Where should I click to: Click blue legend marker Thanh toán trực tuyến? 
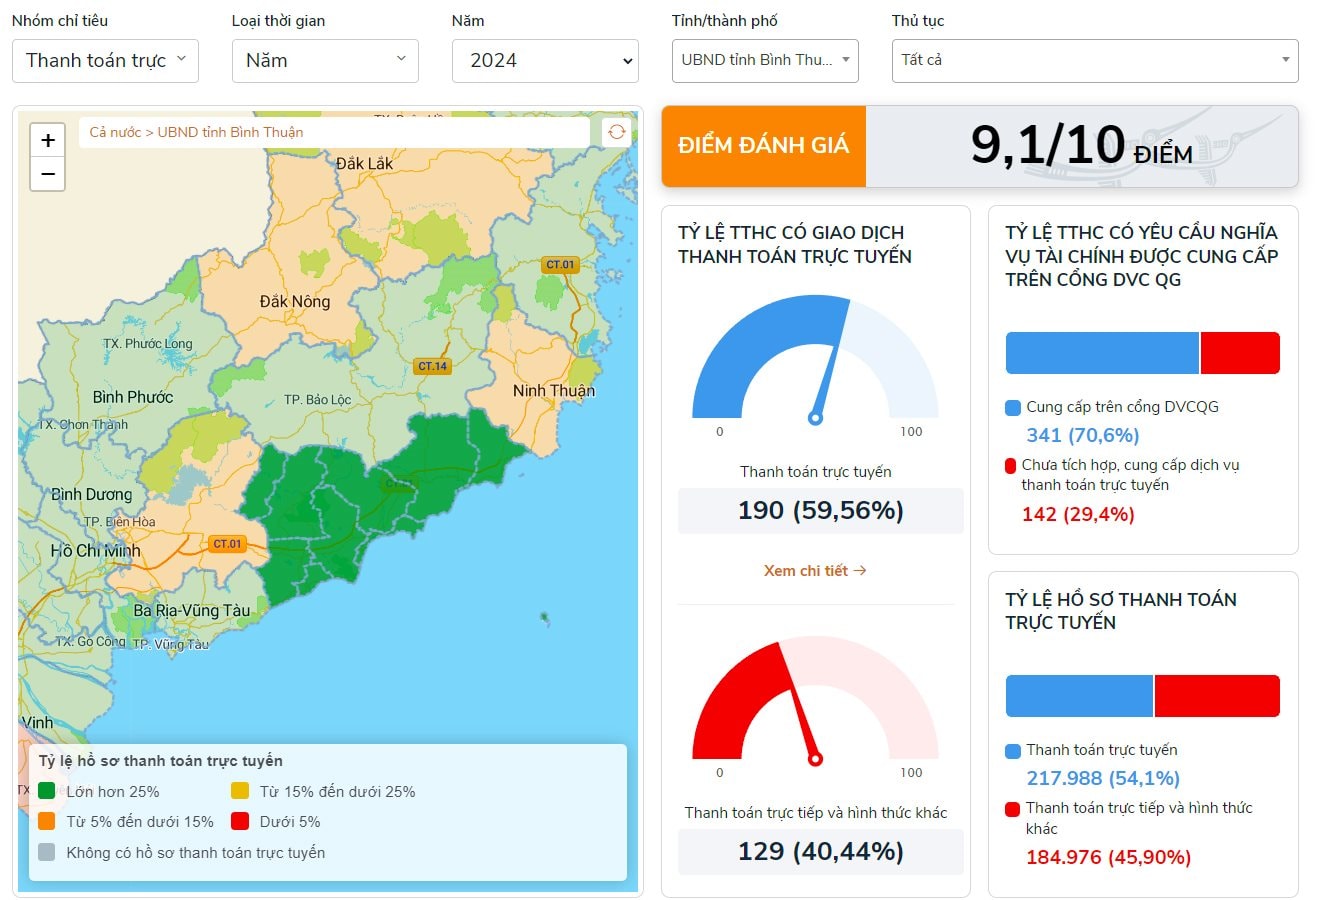point(1013,751)
